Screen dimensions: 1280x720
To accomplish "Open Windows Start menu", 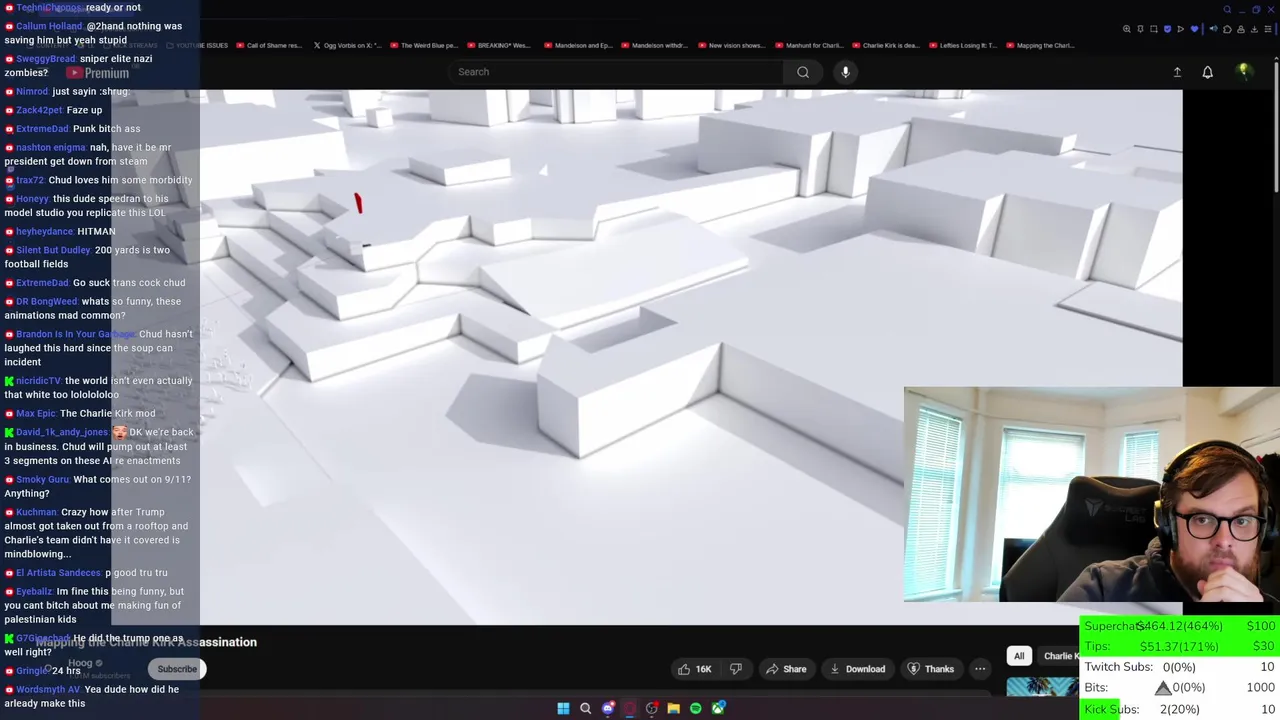I will tap(563, 708).
